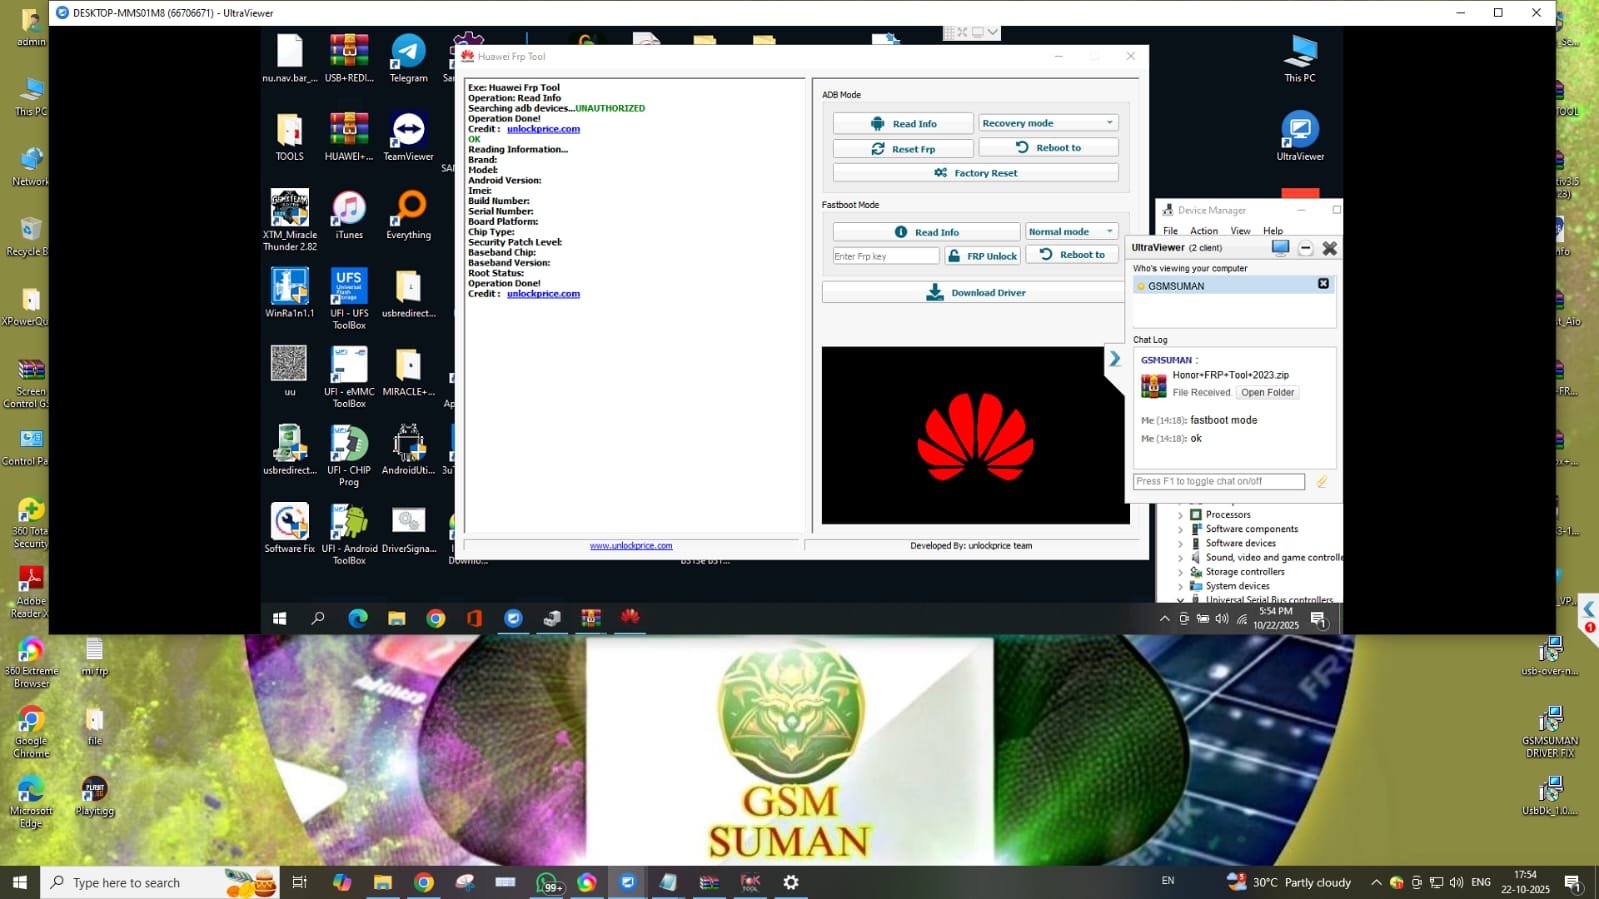Click the Open Folder button in chat log
1599x899 pixels.
1267,393
